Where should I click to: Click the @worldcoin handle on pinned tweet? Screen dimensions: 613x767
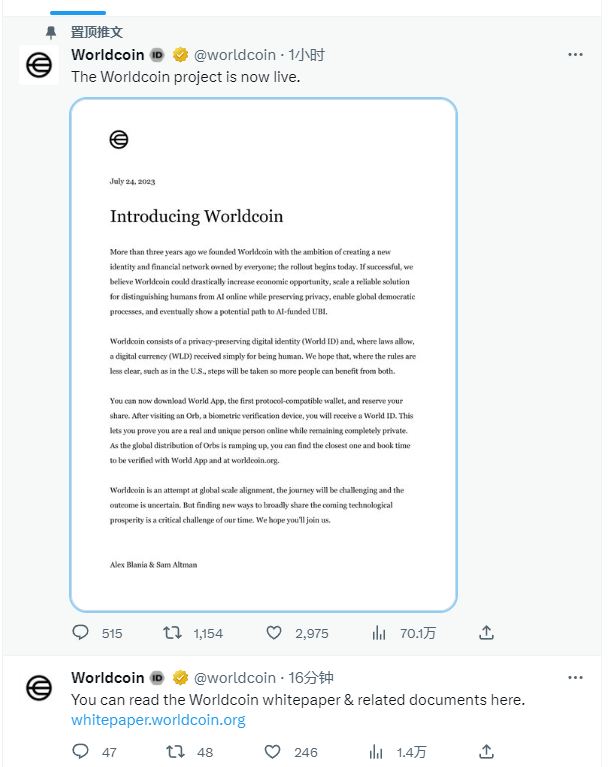click(234, 55)
